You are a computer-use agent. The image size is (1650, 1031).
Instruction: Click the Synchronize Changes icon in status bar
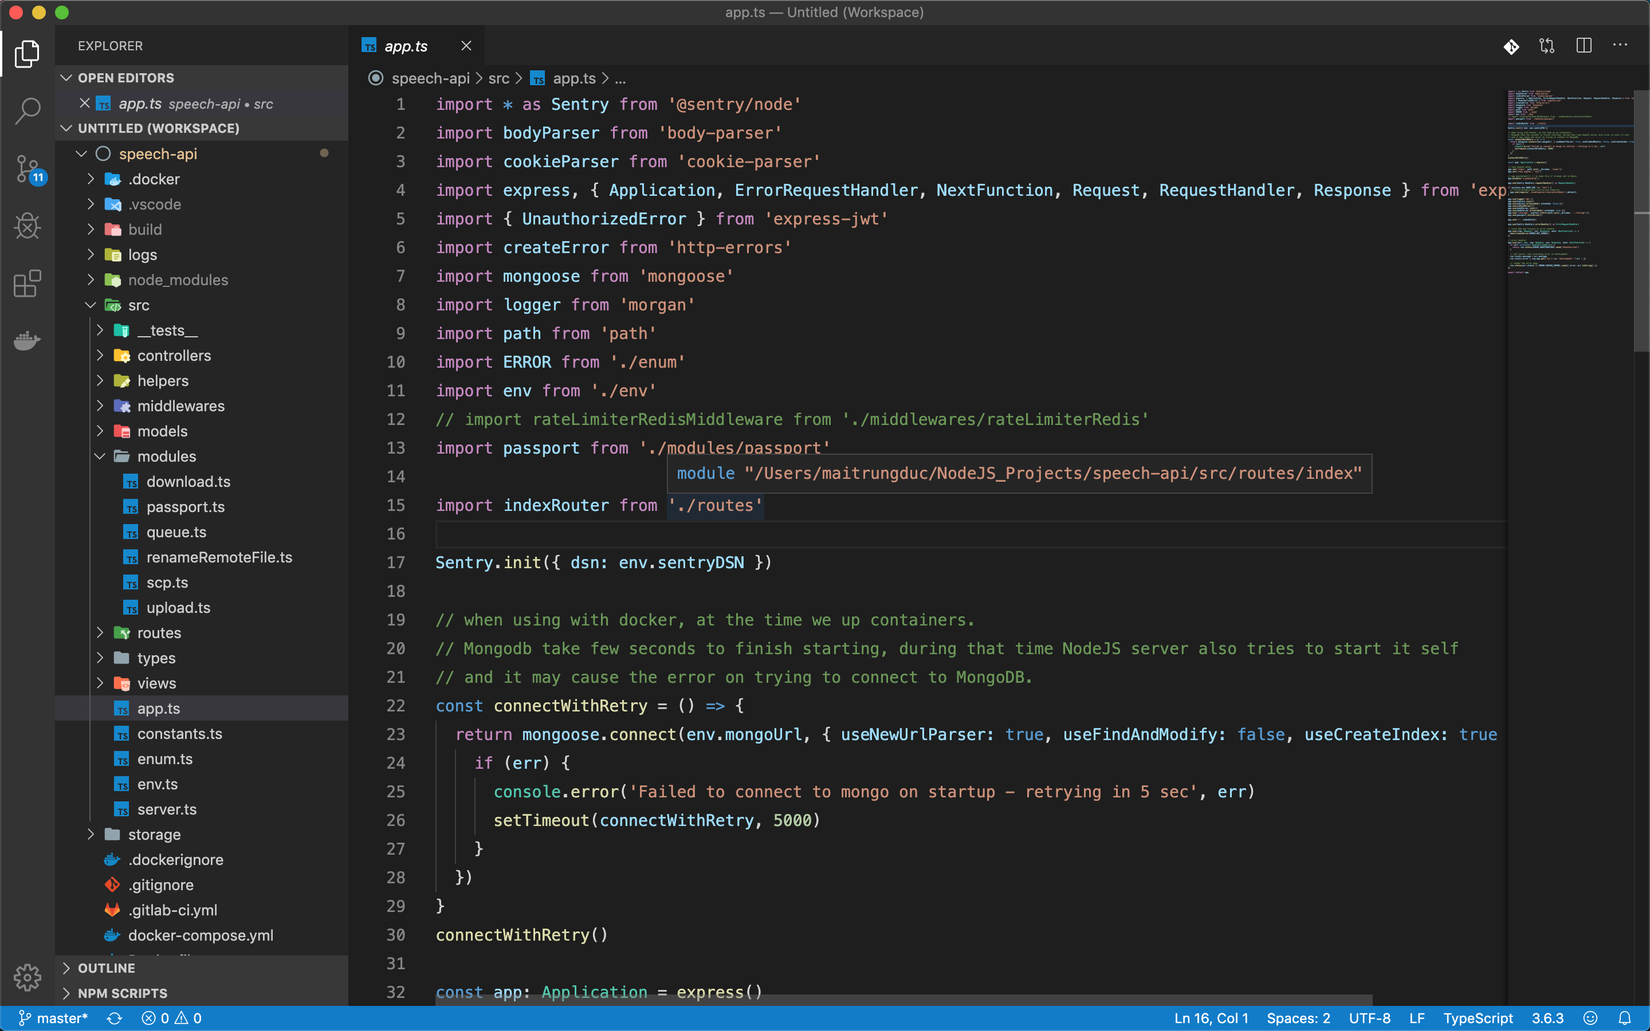click(114, 1018)
